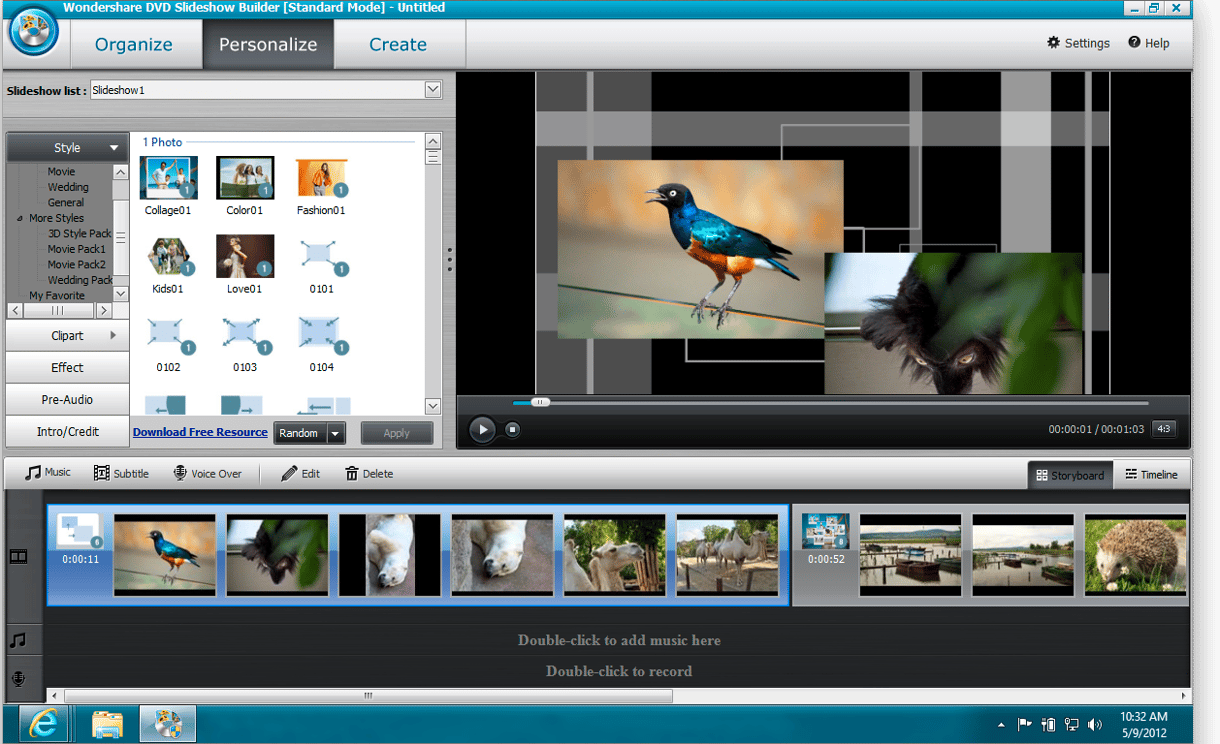Collapse the More Styles tree node
Image resolution: width=1220 pixels, height=744 pixels.
tap(20, 218)
